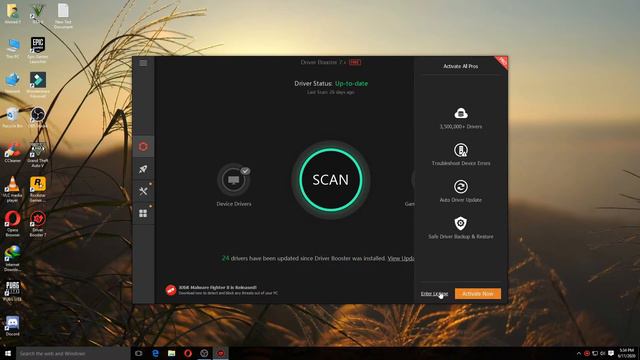640x360 pixels.
Task: Click the 3,500,000+ Drivers database icon
Action: pos(461,113)
